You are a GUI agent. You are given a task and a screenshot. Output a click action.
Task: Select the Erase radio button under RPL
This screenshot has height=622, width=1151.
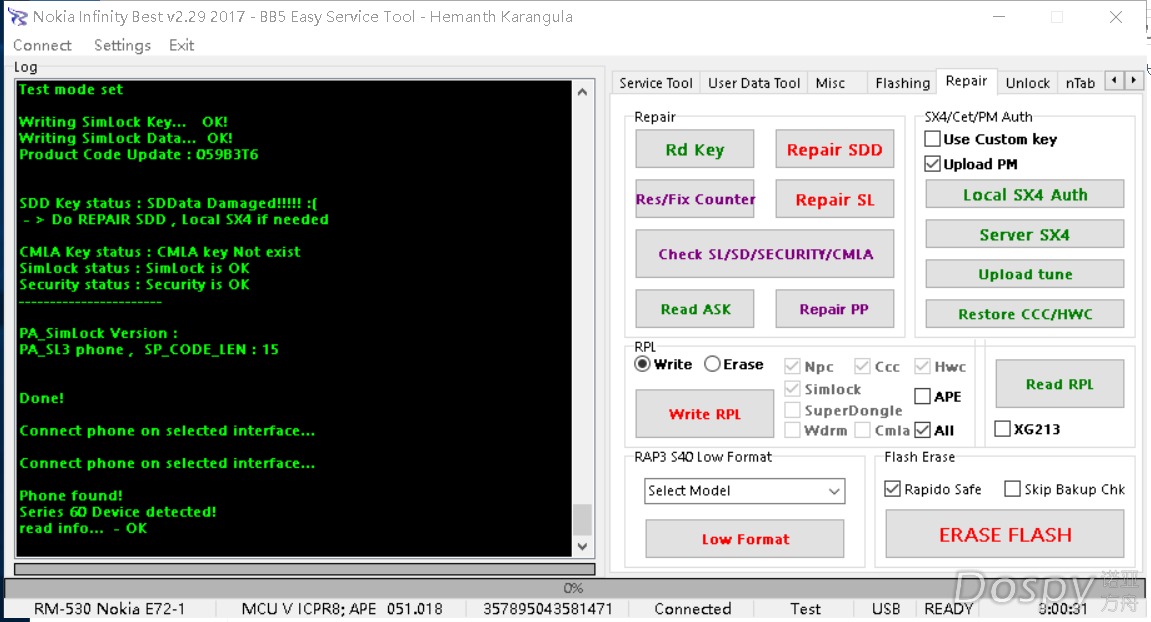(712, 364)
